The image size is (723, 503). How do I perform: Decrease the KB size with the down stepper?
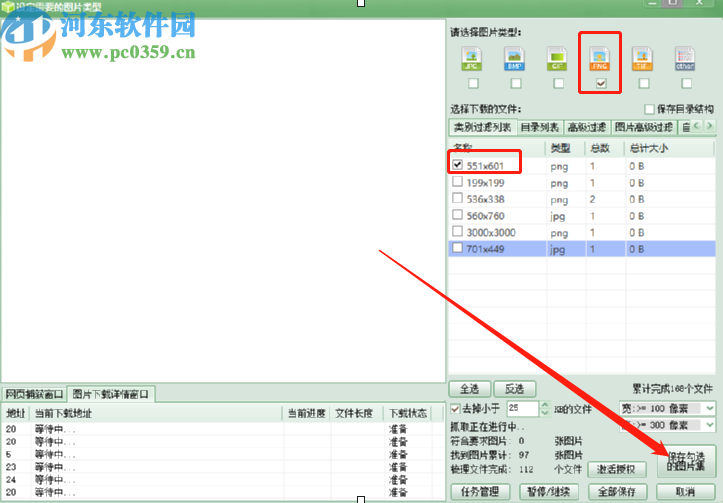click(x=545, y=412)
